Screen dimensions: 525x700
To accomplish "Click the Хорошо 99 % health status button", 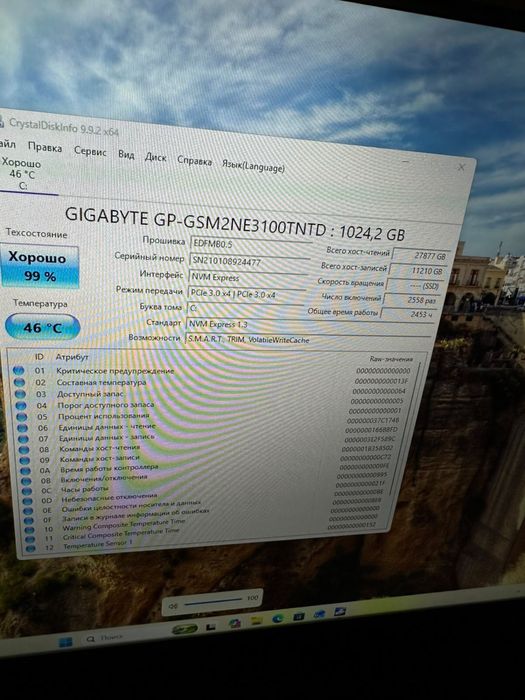I will point(40,267).
